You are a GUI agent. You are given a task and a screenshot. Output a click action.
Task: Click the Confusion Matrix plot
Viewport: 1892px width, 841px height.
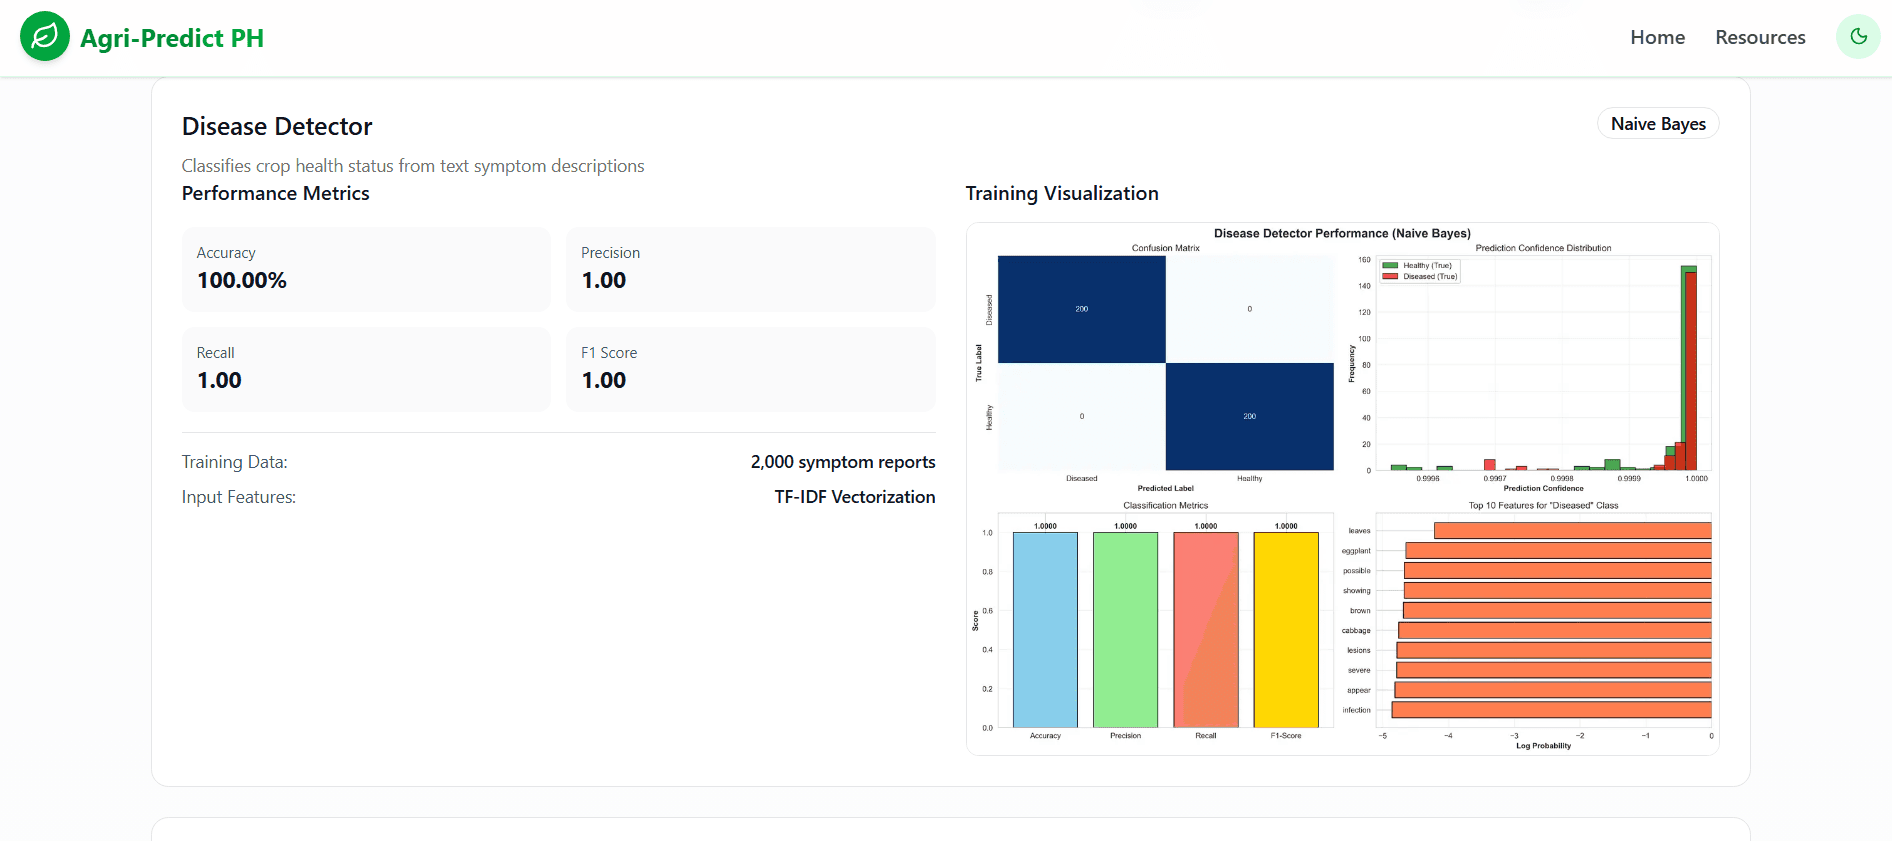click(1166, 363)
